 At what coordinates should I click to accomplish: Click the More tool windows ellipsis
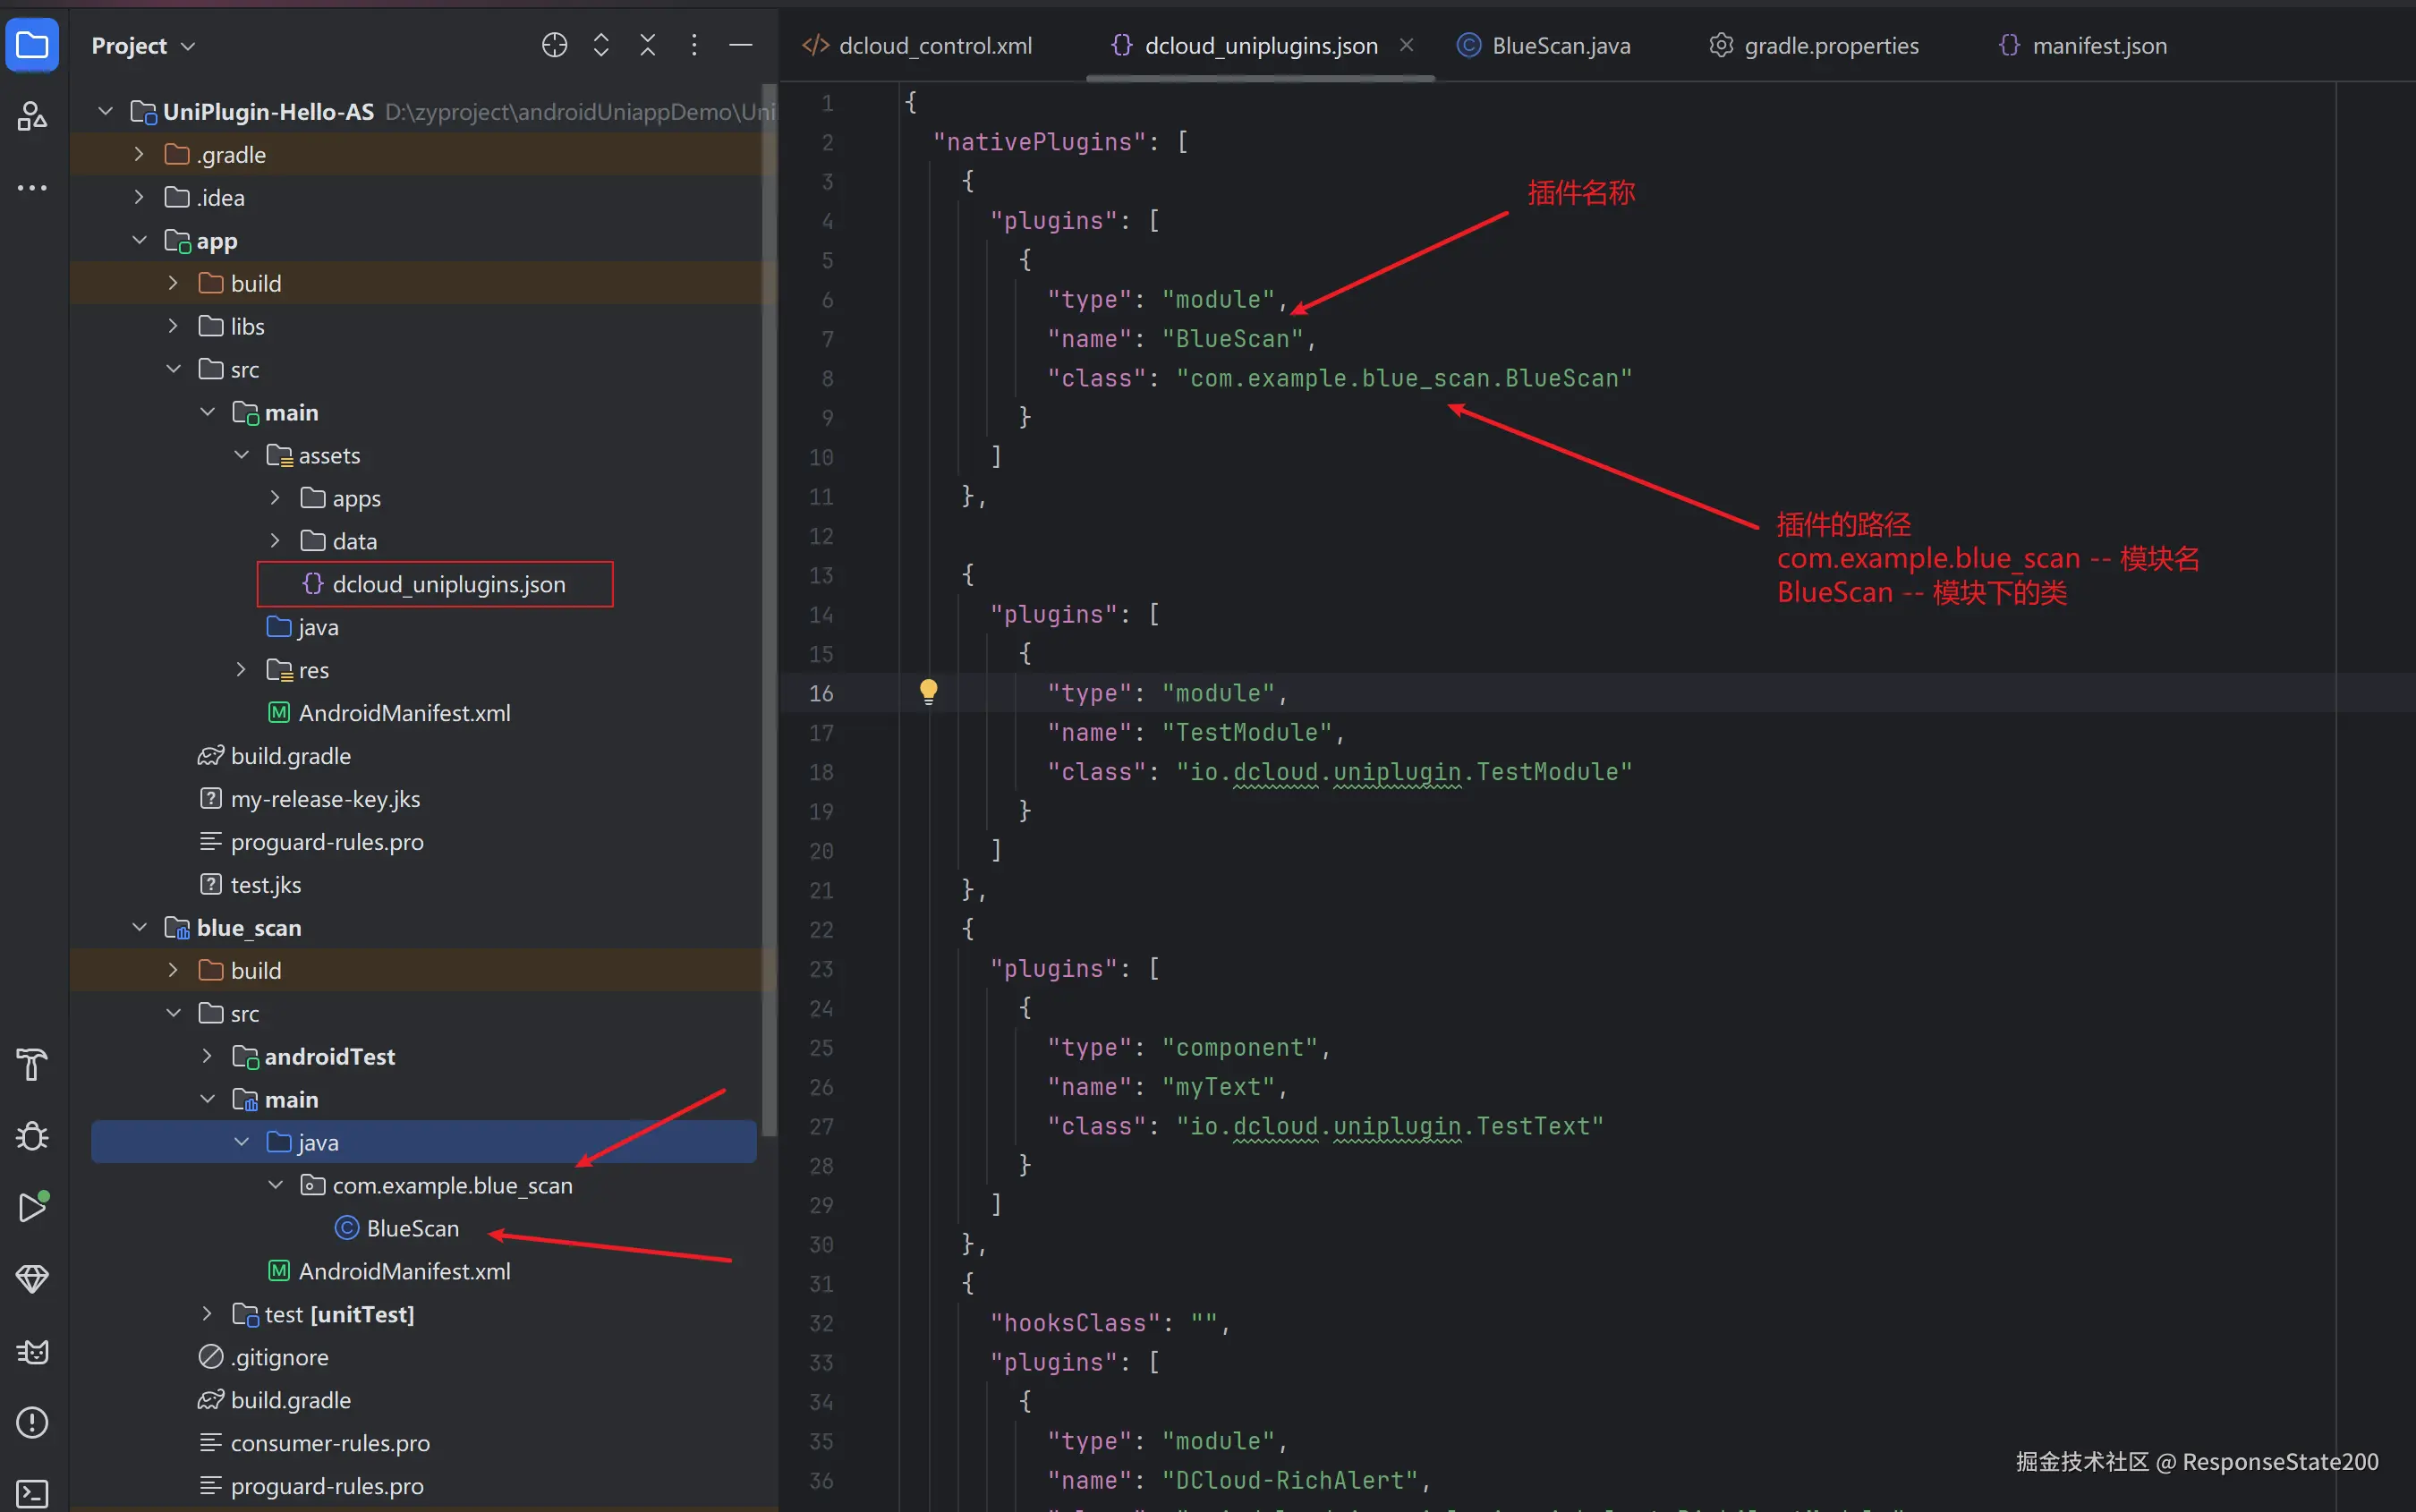click(32, 188)
